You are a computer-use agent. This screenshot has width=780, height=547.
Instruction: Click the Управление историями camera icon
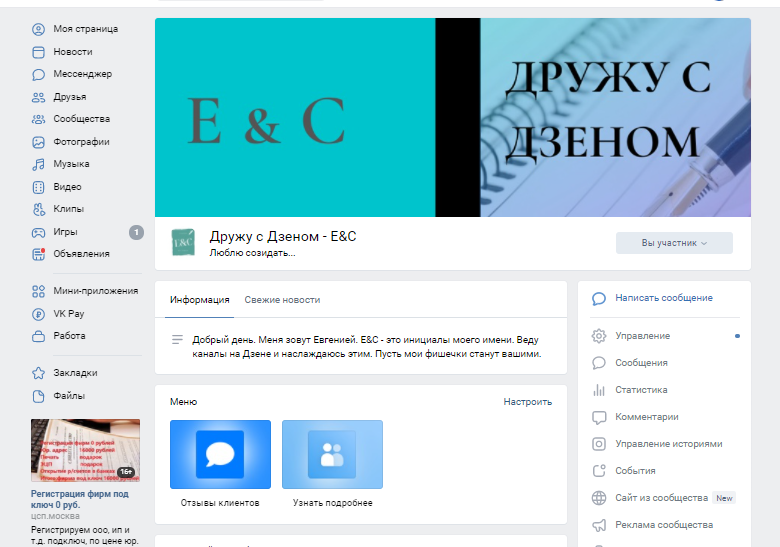[599, 444]
